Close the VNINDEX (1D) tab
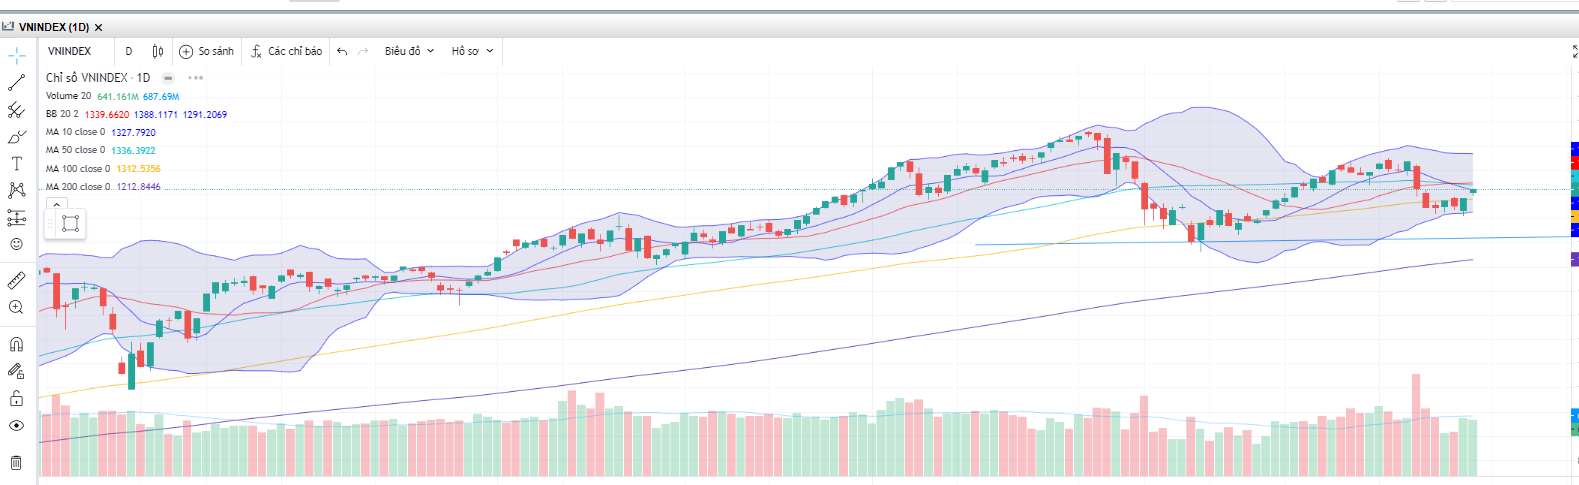1579x485 pixels. [x=98, y=27]
